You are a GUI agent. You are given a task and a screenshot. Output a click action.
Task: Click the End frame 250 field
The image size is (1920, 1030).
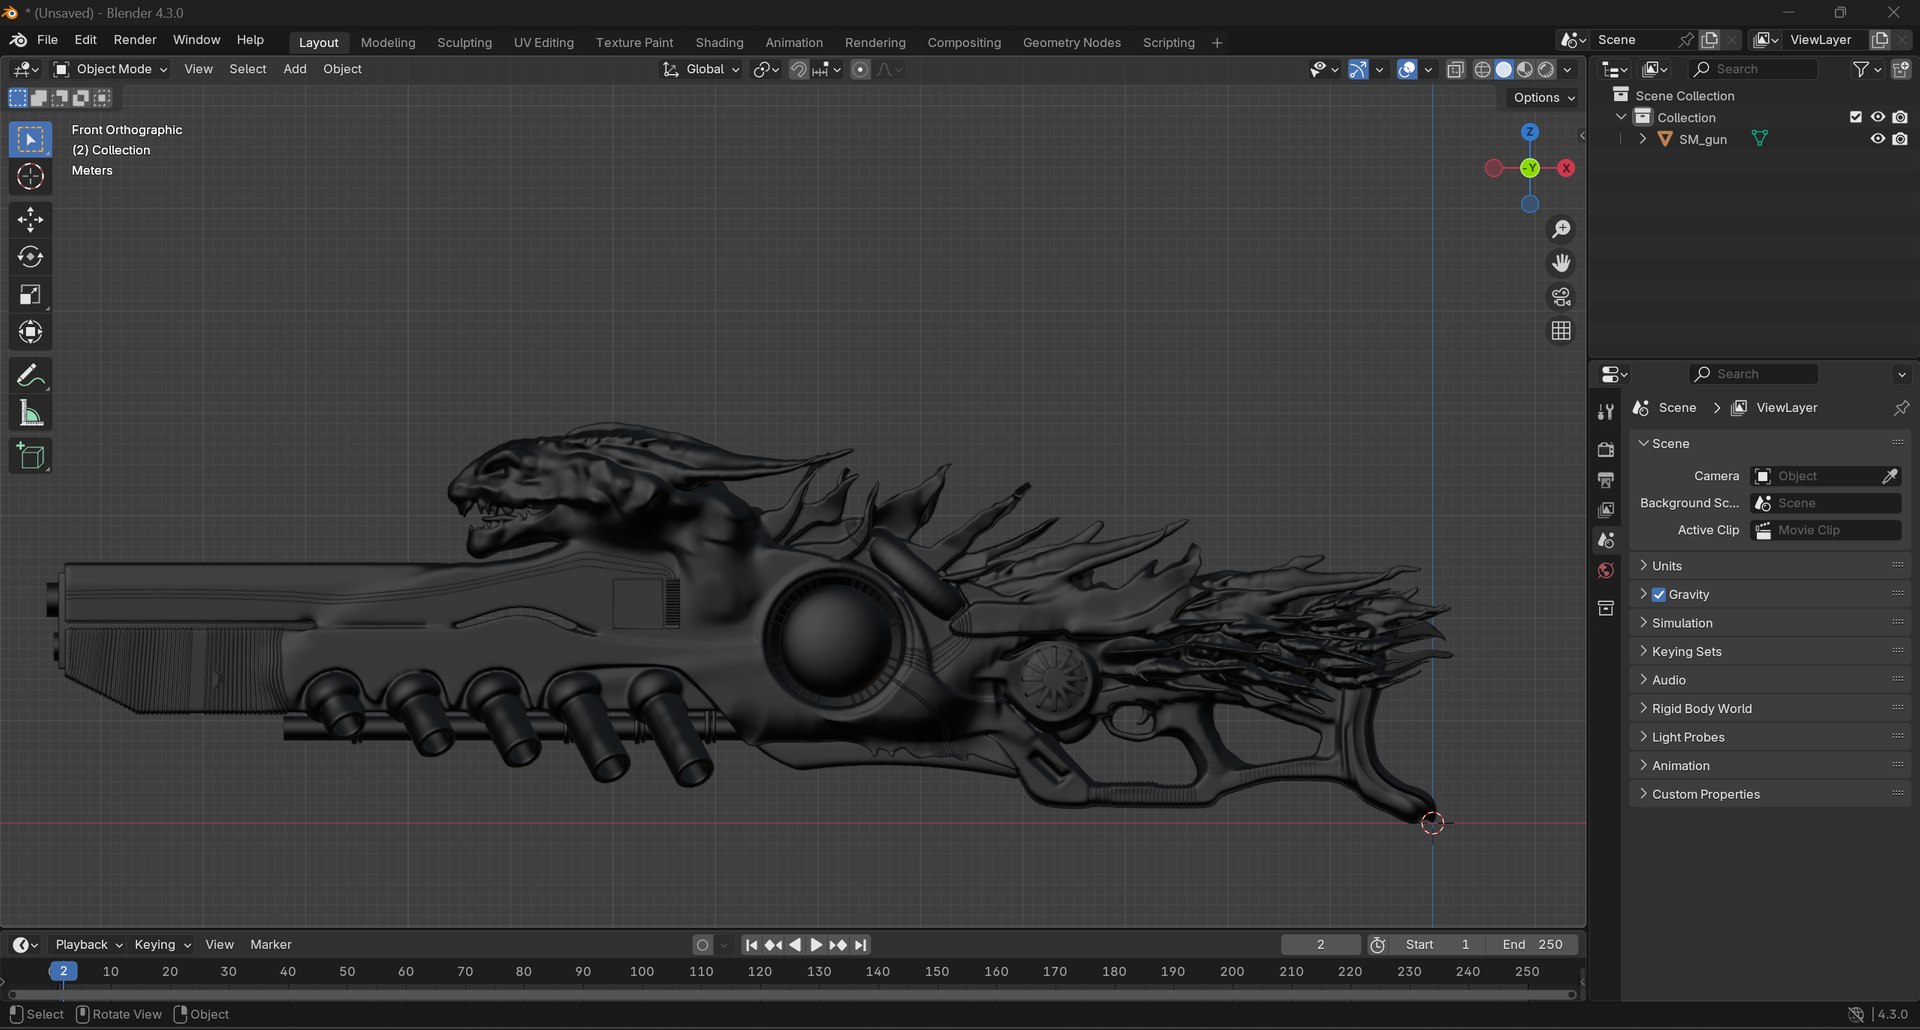click(x=1532, y=945)
